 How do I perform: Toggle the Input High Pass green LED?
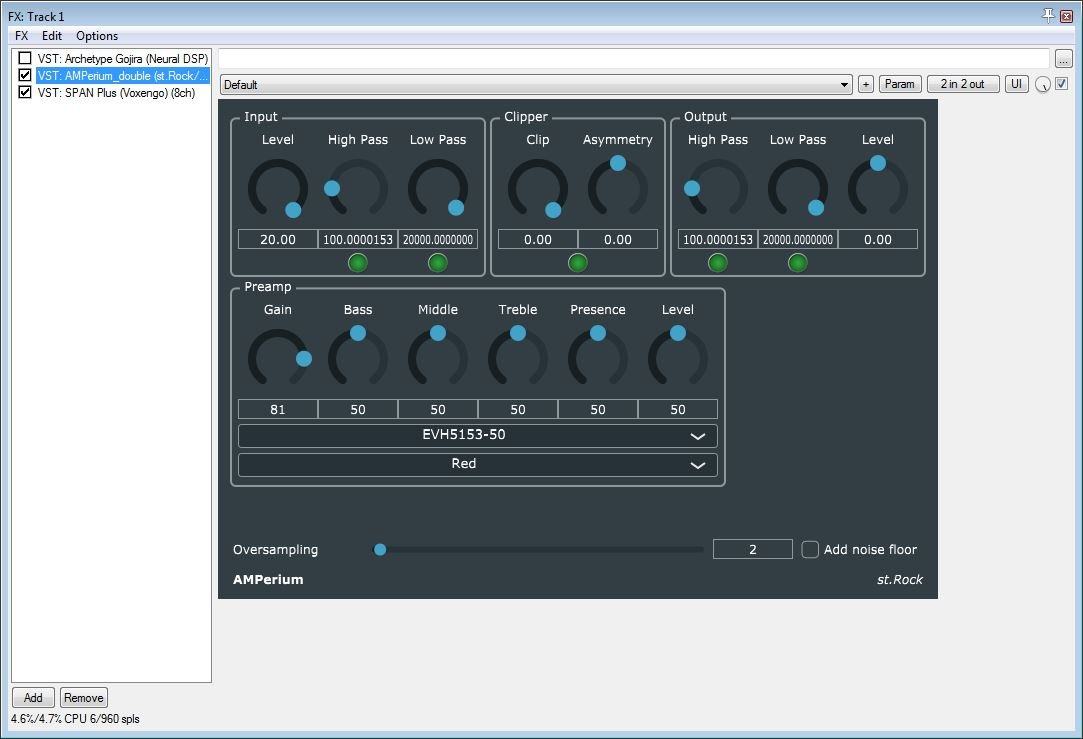coord(358,263)
